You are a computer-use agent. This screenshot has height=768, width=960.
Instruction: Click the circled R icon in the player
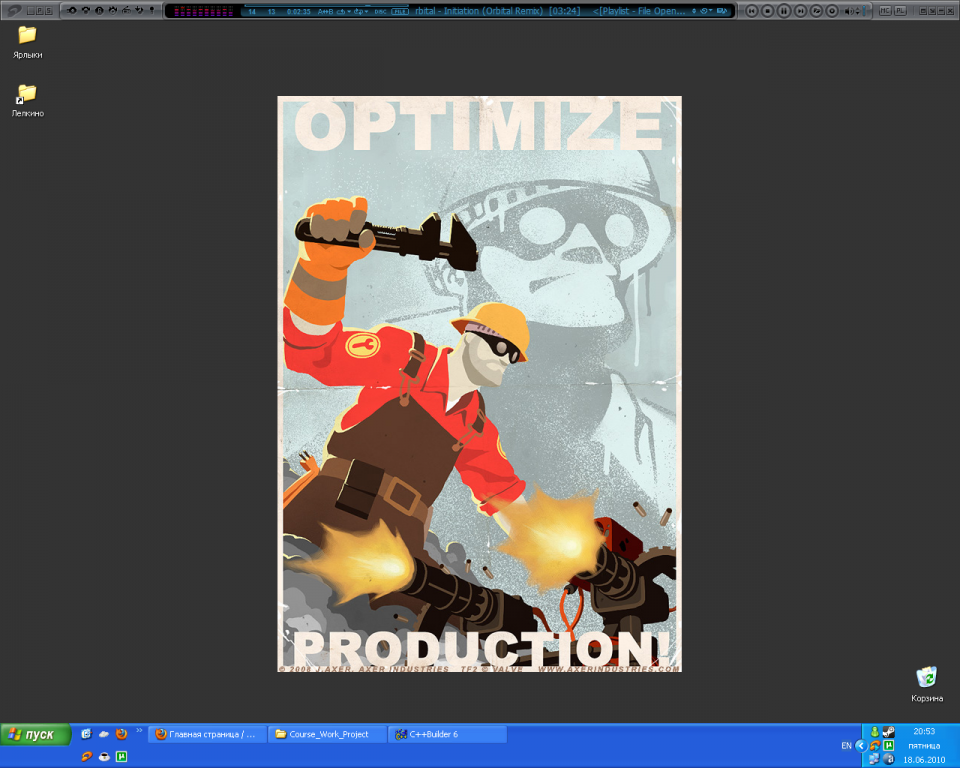click(99, 10)
